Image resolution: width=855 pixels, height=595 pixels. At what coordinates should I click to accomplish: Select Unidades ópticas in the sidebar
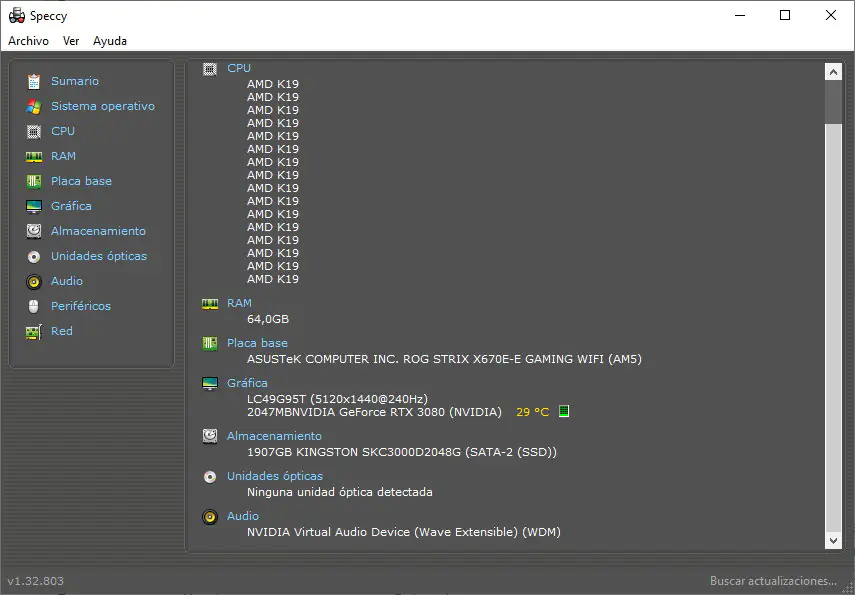99,256
